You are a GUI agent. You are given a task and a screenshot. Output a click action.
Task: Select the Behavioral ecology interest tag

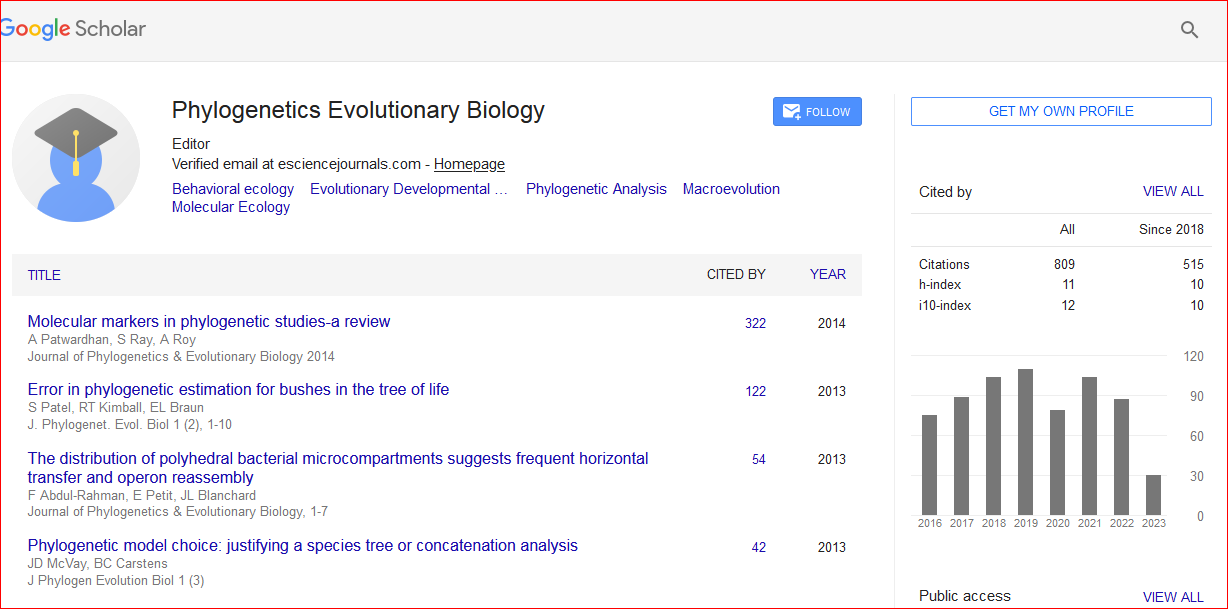(233, 189)
